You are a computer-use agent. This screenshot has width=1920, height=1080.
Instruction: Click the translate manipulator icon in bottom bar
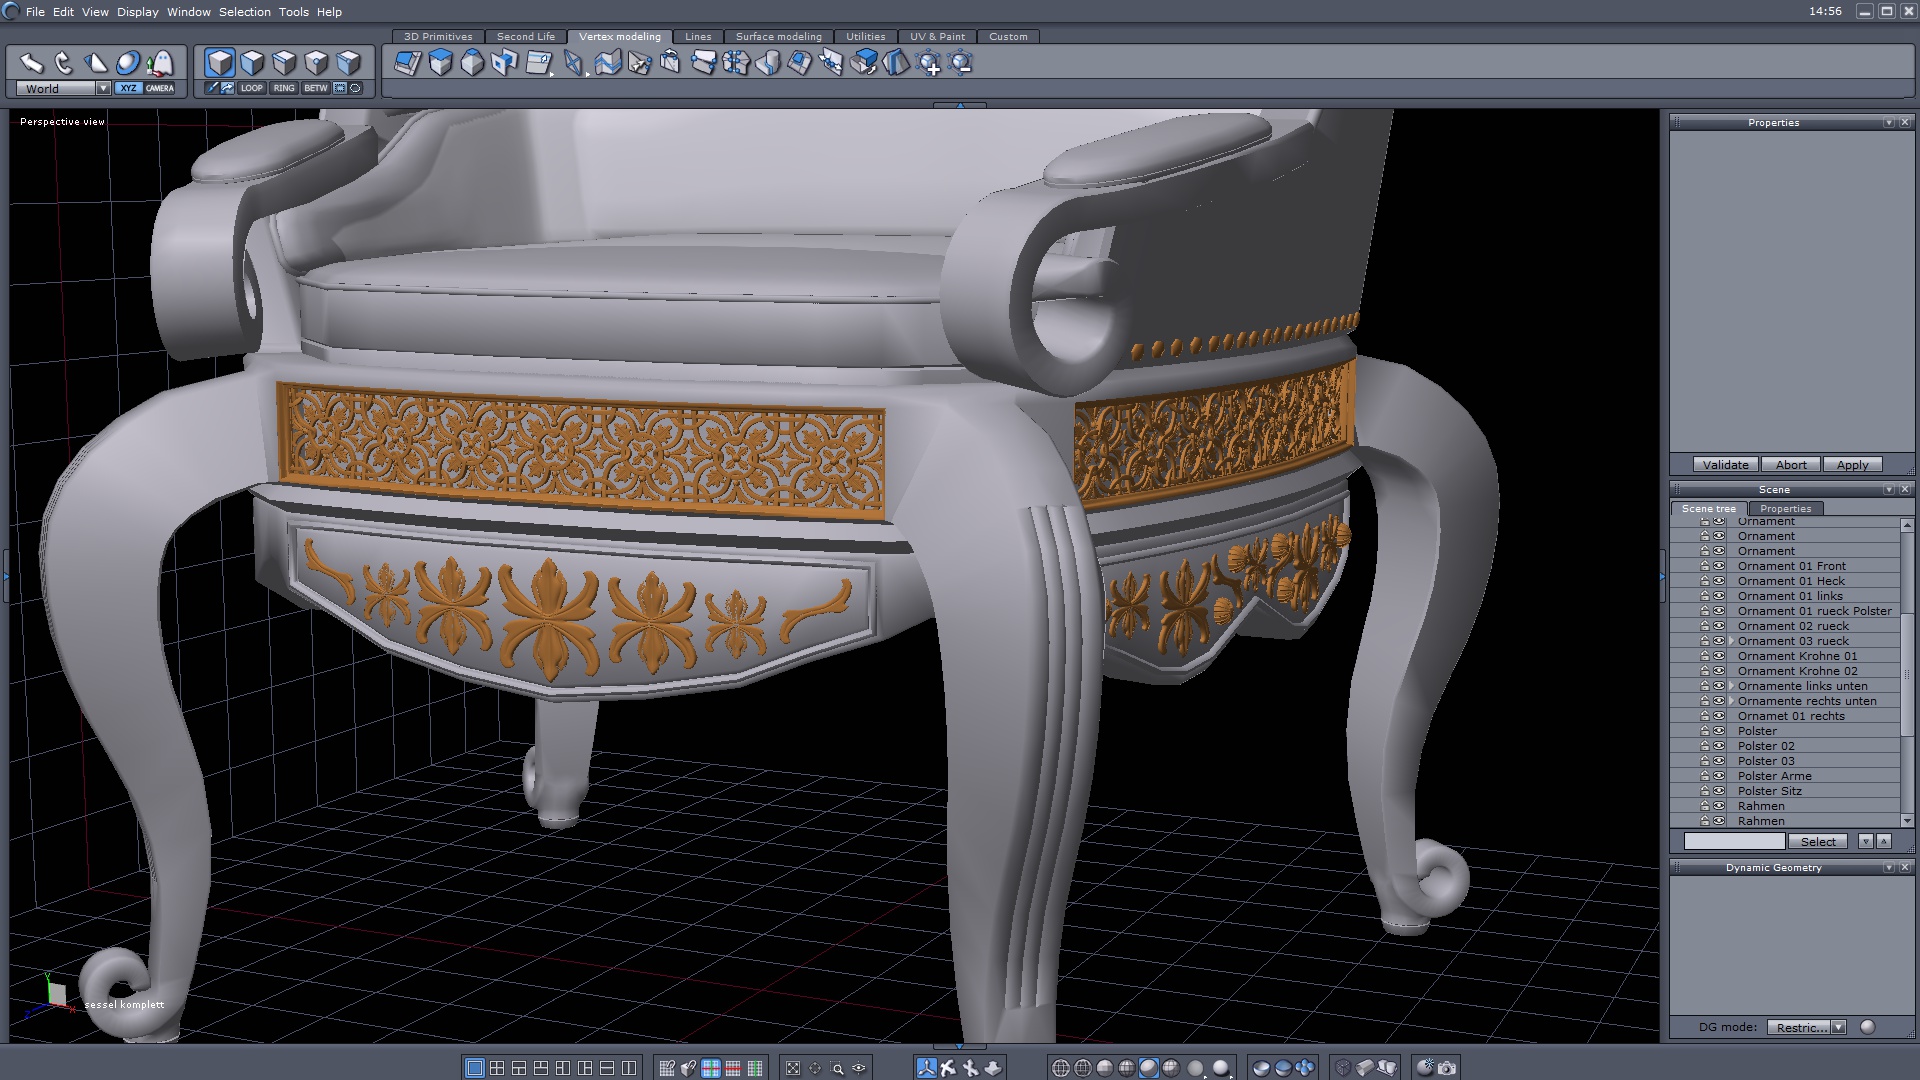pos(927,1068)
